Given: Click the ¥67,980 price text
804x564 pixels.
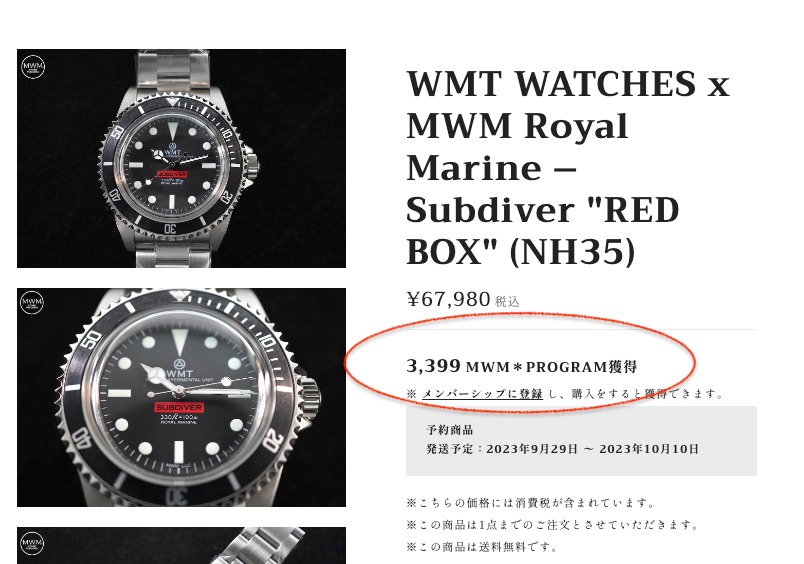Looking at the screenshot, I should 449,299.
